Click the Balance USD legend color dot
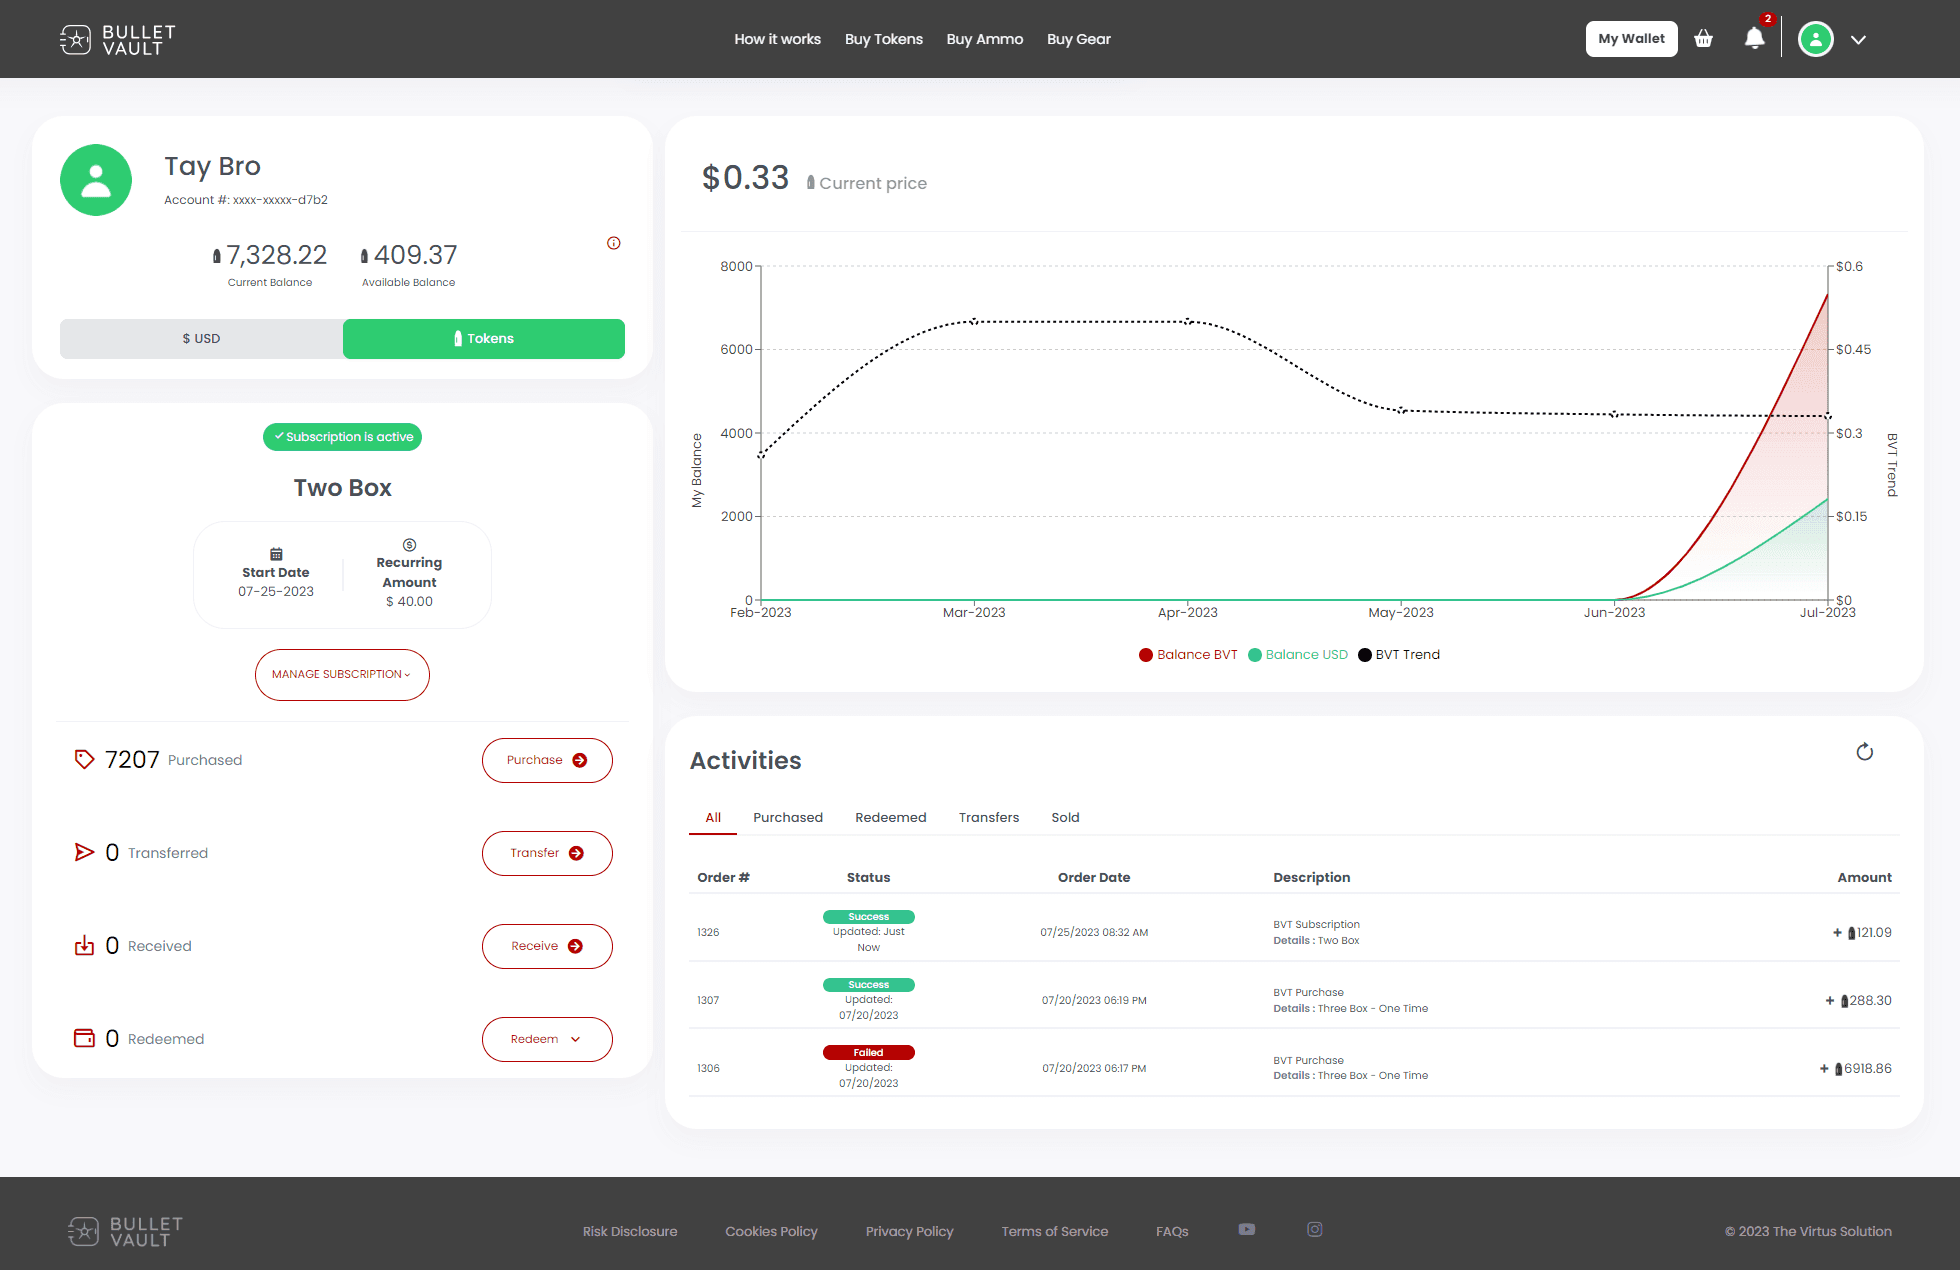This screenshot has height=1270, width=1960. pyautogui.click(x=1255, y=655)
